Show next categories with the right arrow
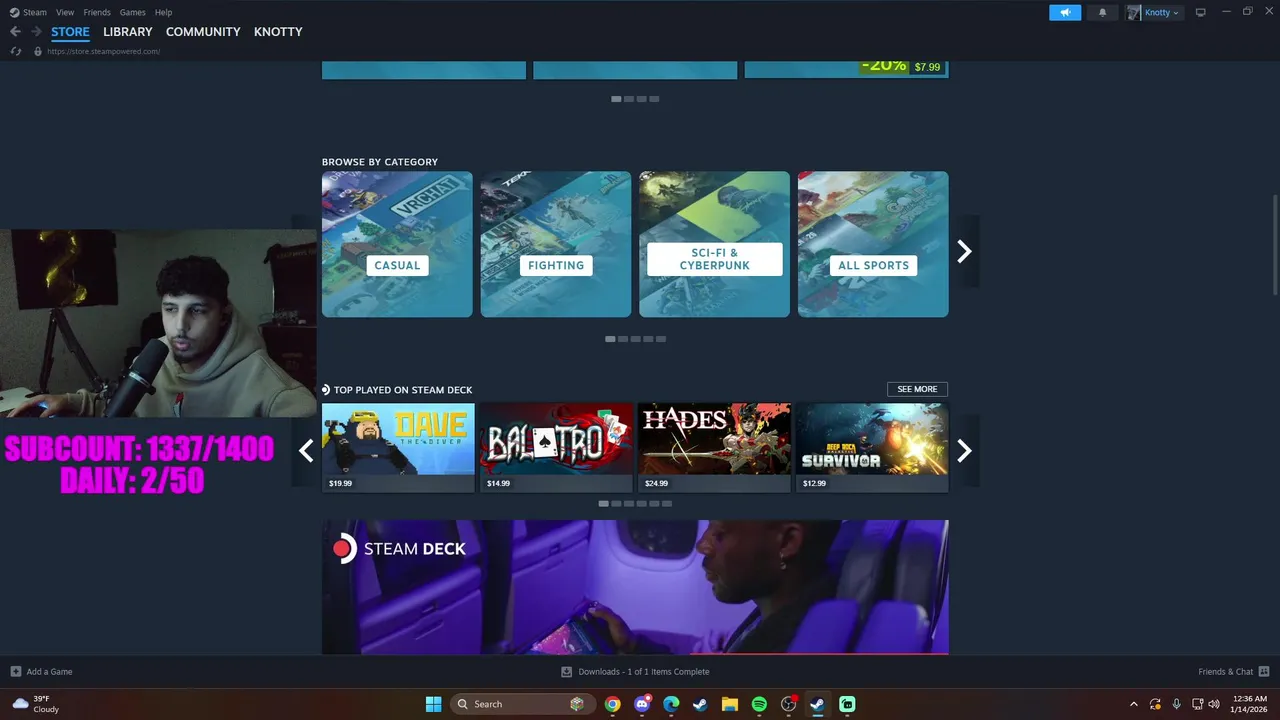The width and height of the screenshot is (1280, 720). click(x=964, y=251)
